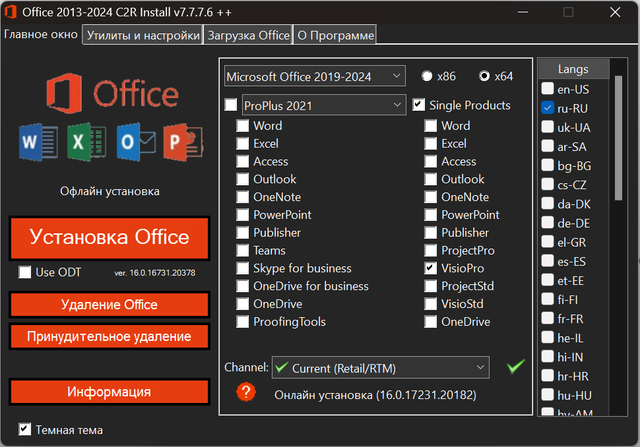The width and height of the screenshot is (640, 447).
Task: Uncheck the ru-RU language
Action: pos(547,108)
